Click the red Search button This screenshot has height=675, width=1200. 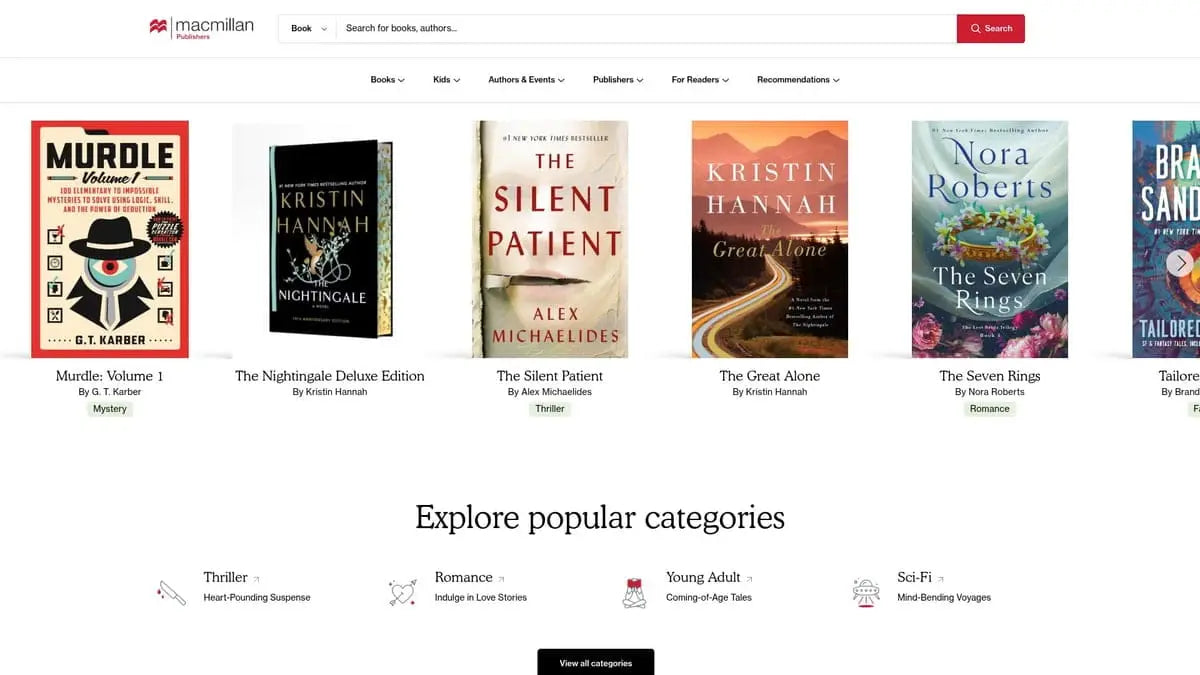991,28
